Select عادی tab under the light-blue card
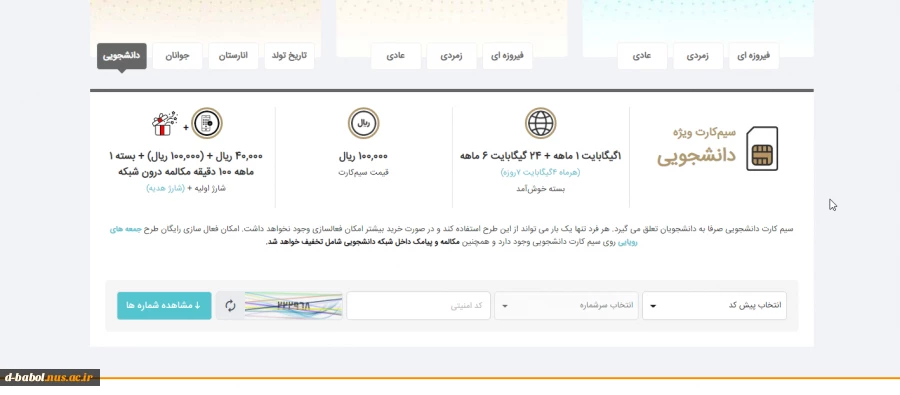This screenshot has height=395, width=900. 642,56
